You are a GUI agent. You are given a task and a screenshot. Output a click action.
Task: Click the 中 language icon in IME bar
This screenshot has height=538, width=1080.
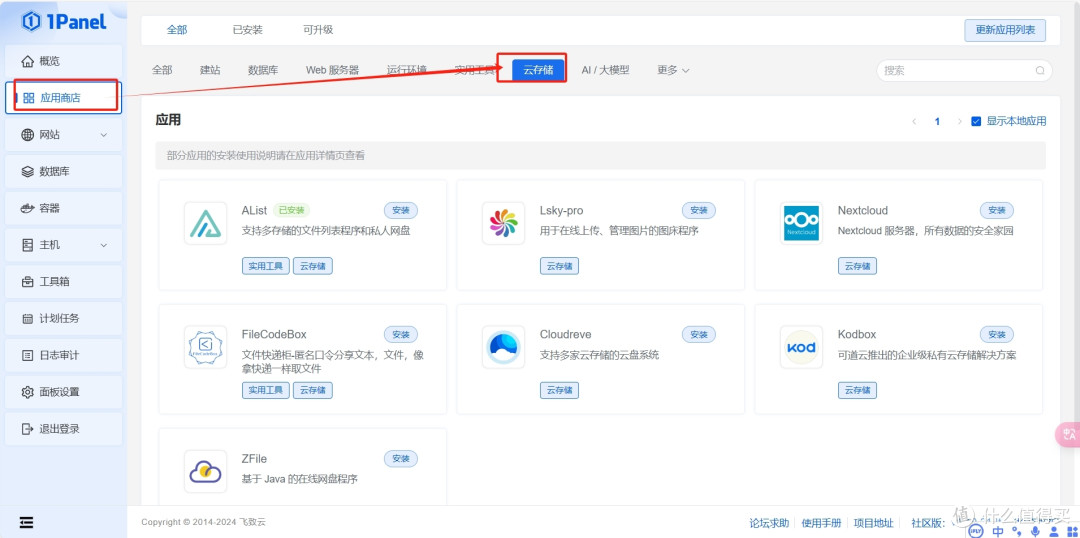pyautogui.click(x=998, y=531)
